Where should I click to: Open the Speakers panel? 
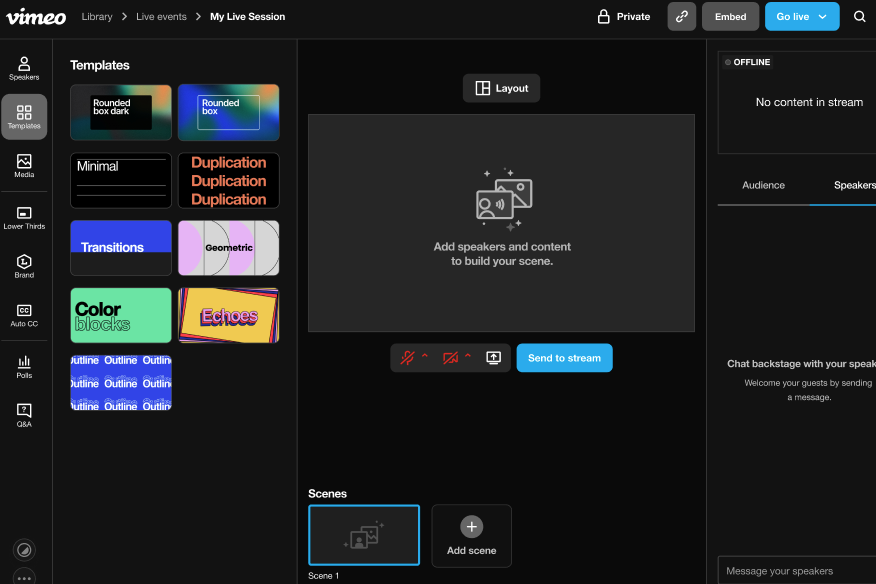point(24,65)
